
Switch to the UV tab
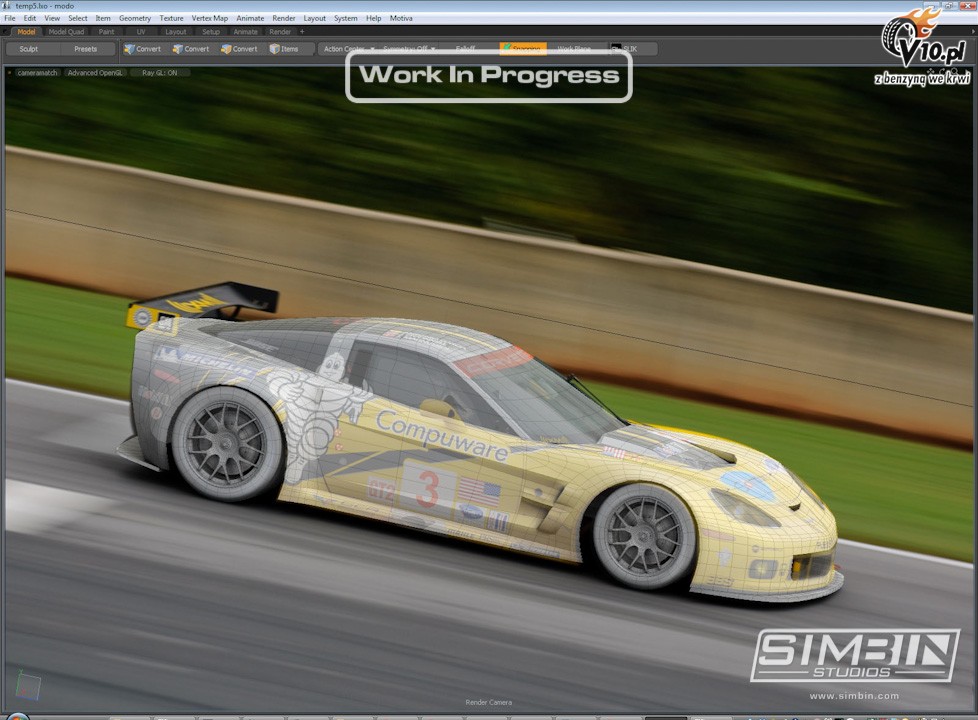point(141,32)
